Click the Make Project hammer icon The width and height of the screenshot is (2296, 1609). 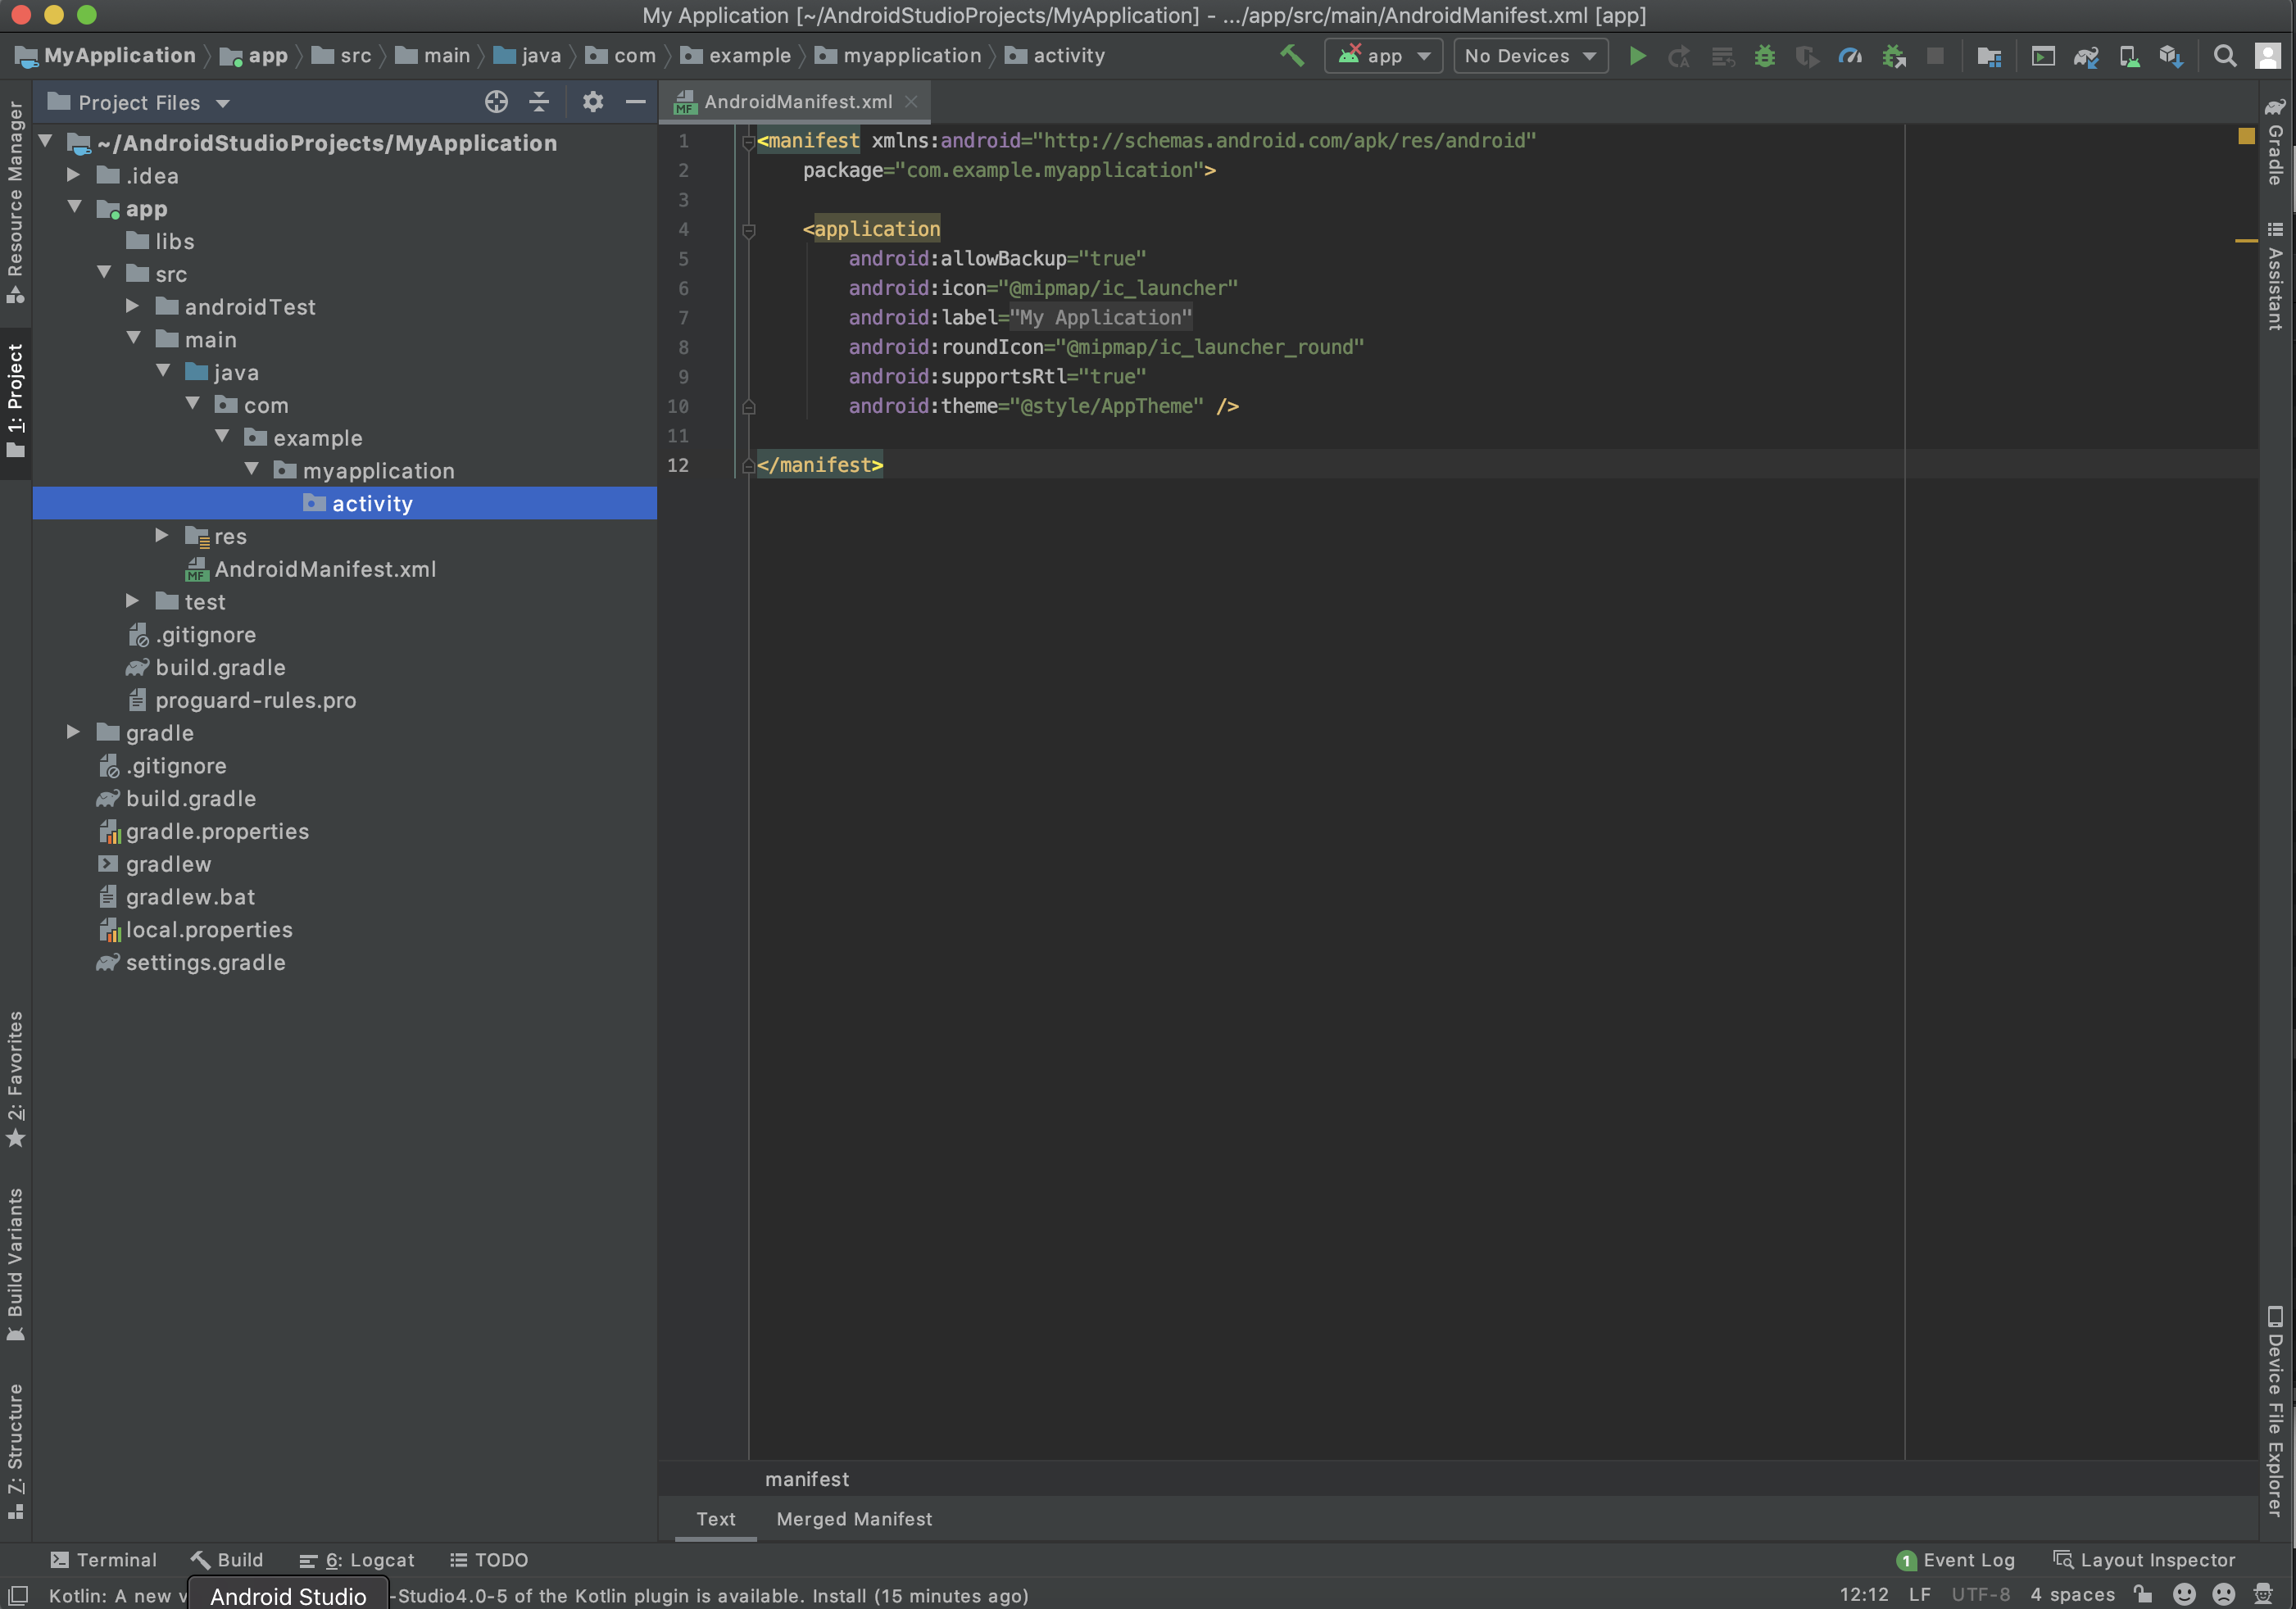tap(1291, 56)
